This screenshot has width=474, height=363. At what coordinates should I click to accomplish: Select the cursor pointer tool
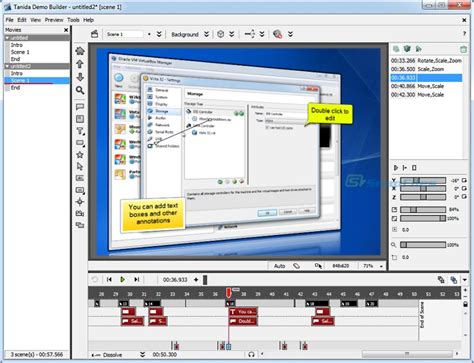point(80,166)
